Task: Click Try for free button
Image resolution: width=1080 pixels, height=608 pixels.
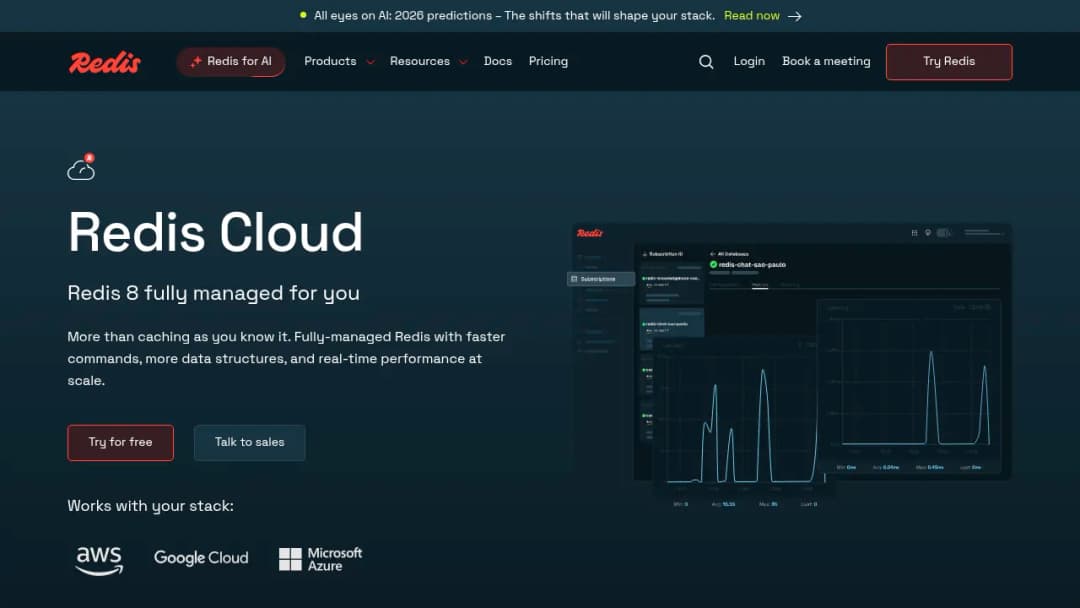Action: point(121,443)
